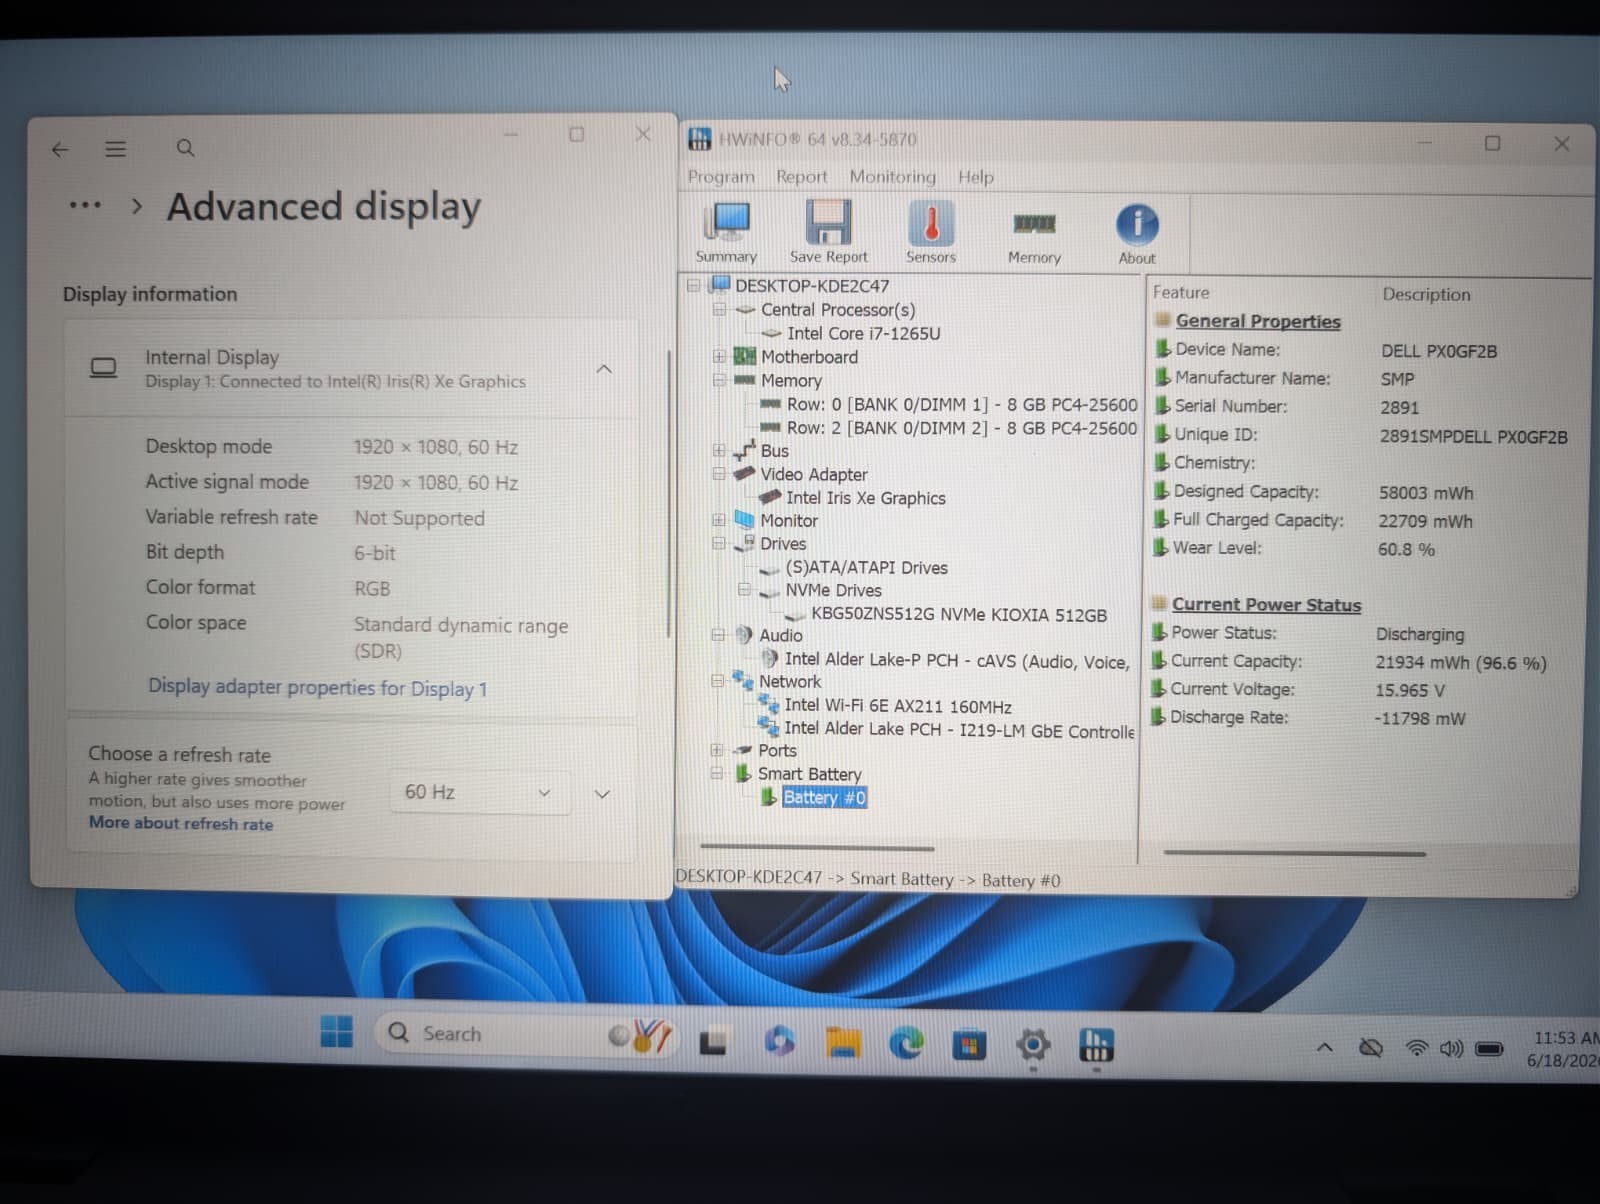Select Intel Alder Lake PCH I219-LM GbE node
This screenshot has height=1204, width=1600.
pyautogui.click(x=959, y=730)
